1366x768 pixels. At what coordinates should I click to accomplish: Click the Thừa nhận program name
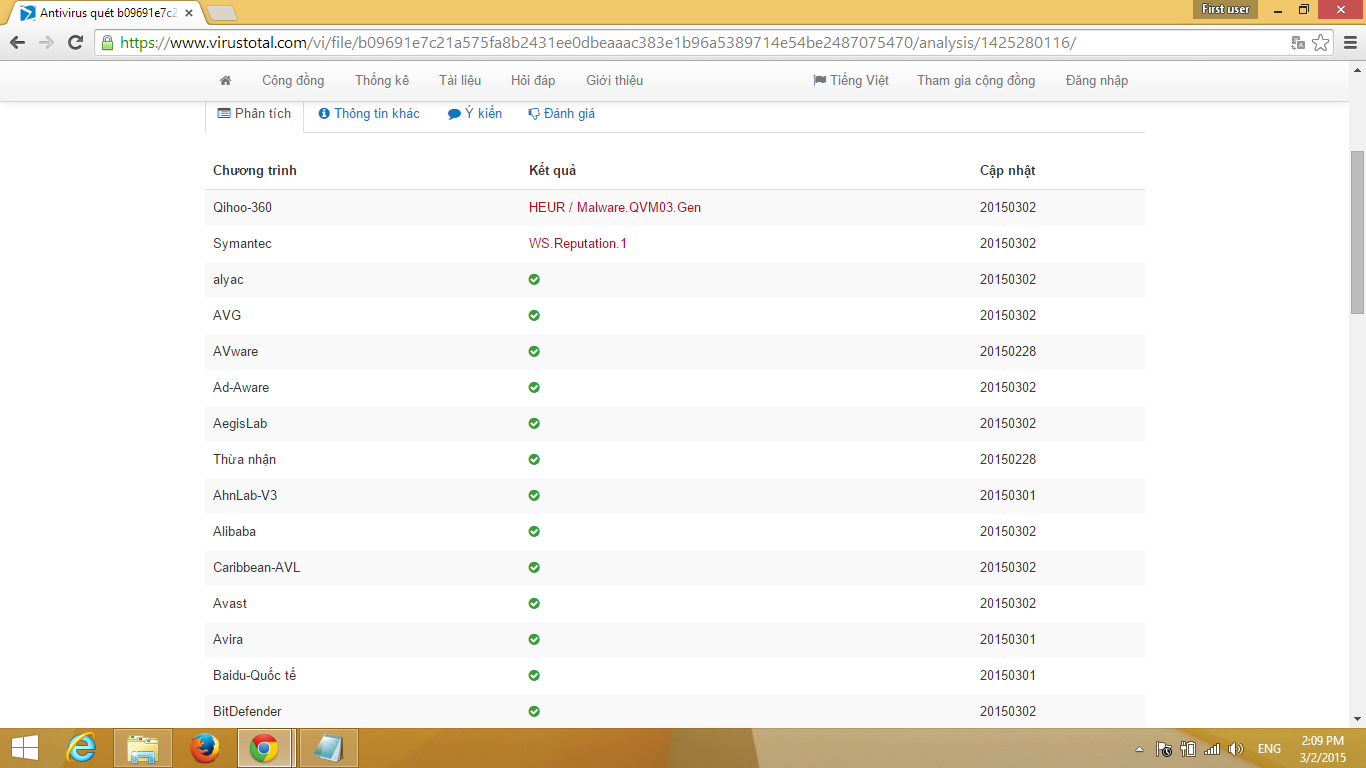(x=245, y=459)
